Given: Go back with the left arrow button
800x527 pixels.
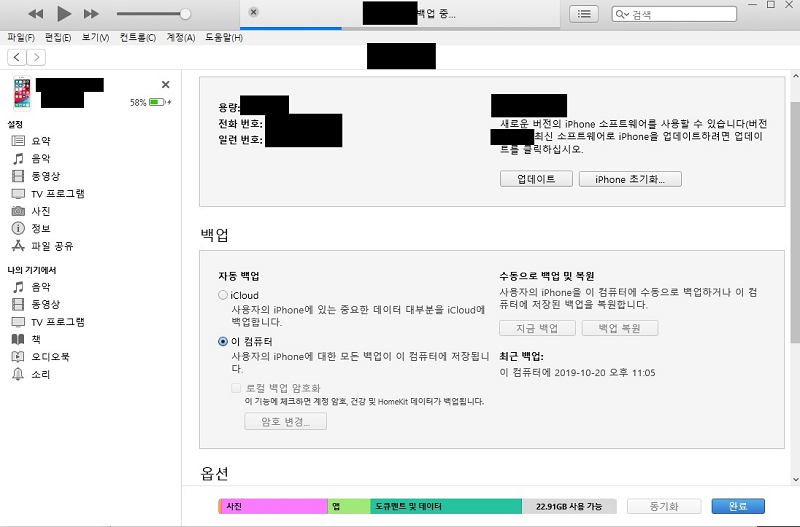Looking at the screenshot, I should pyautogui.click(x=17, y=57).
